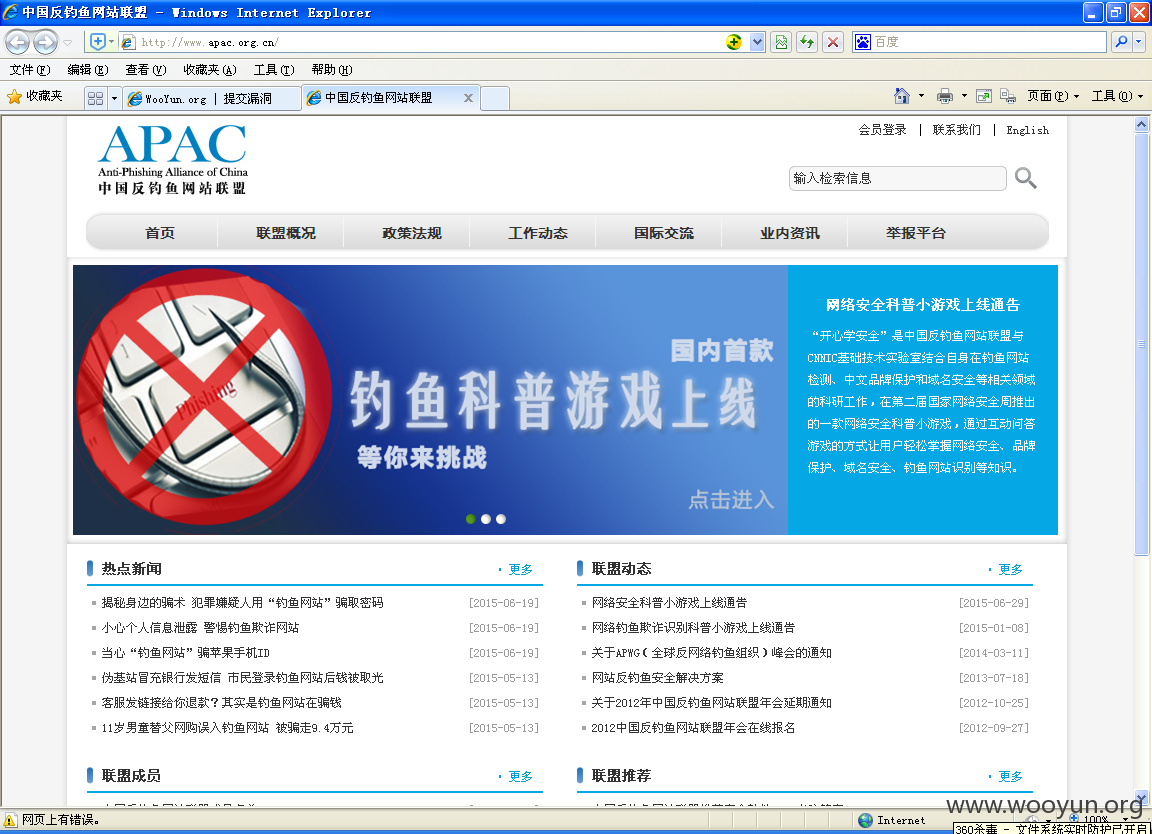Open the 页面 command bar dropdown

tap(1053, 96)
